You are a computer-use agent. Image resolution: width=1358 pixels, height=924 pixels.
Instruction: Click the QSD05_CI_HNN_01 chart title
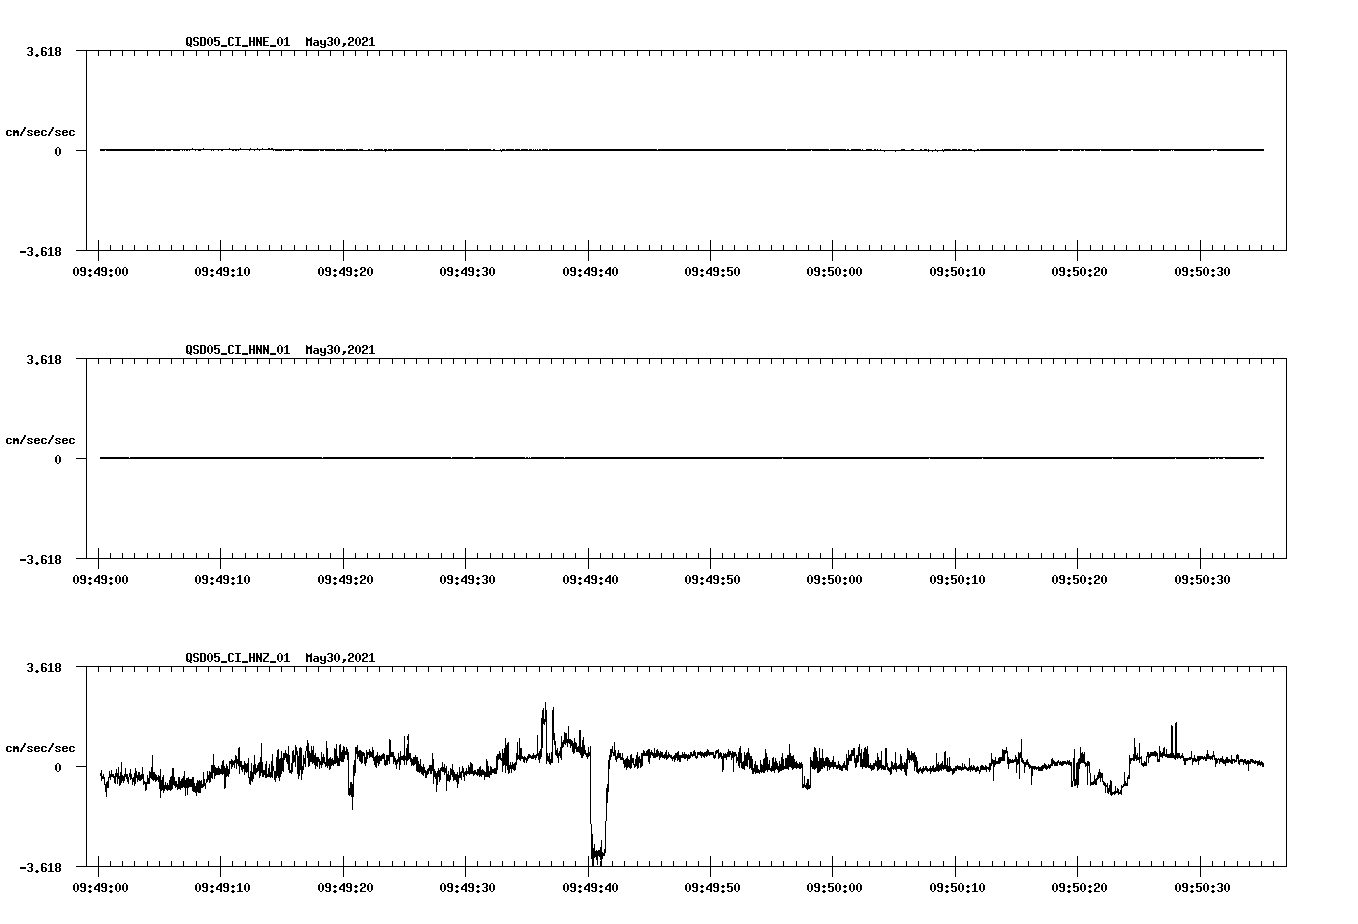[280, 350]
